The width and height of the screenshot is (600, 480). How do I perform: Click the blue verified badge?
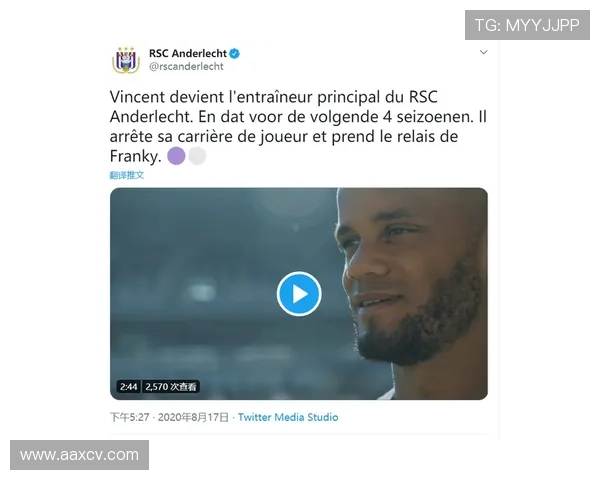pyautogui.click(x=234, y=53)
